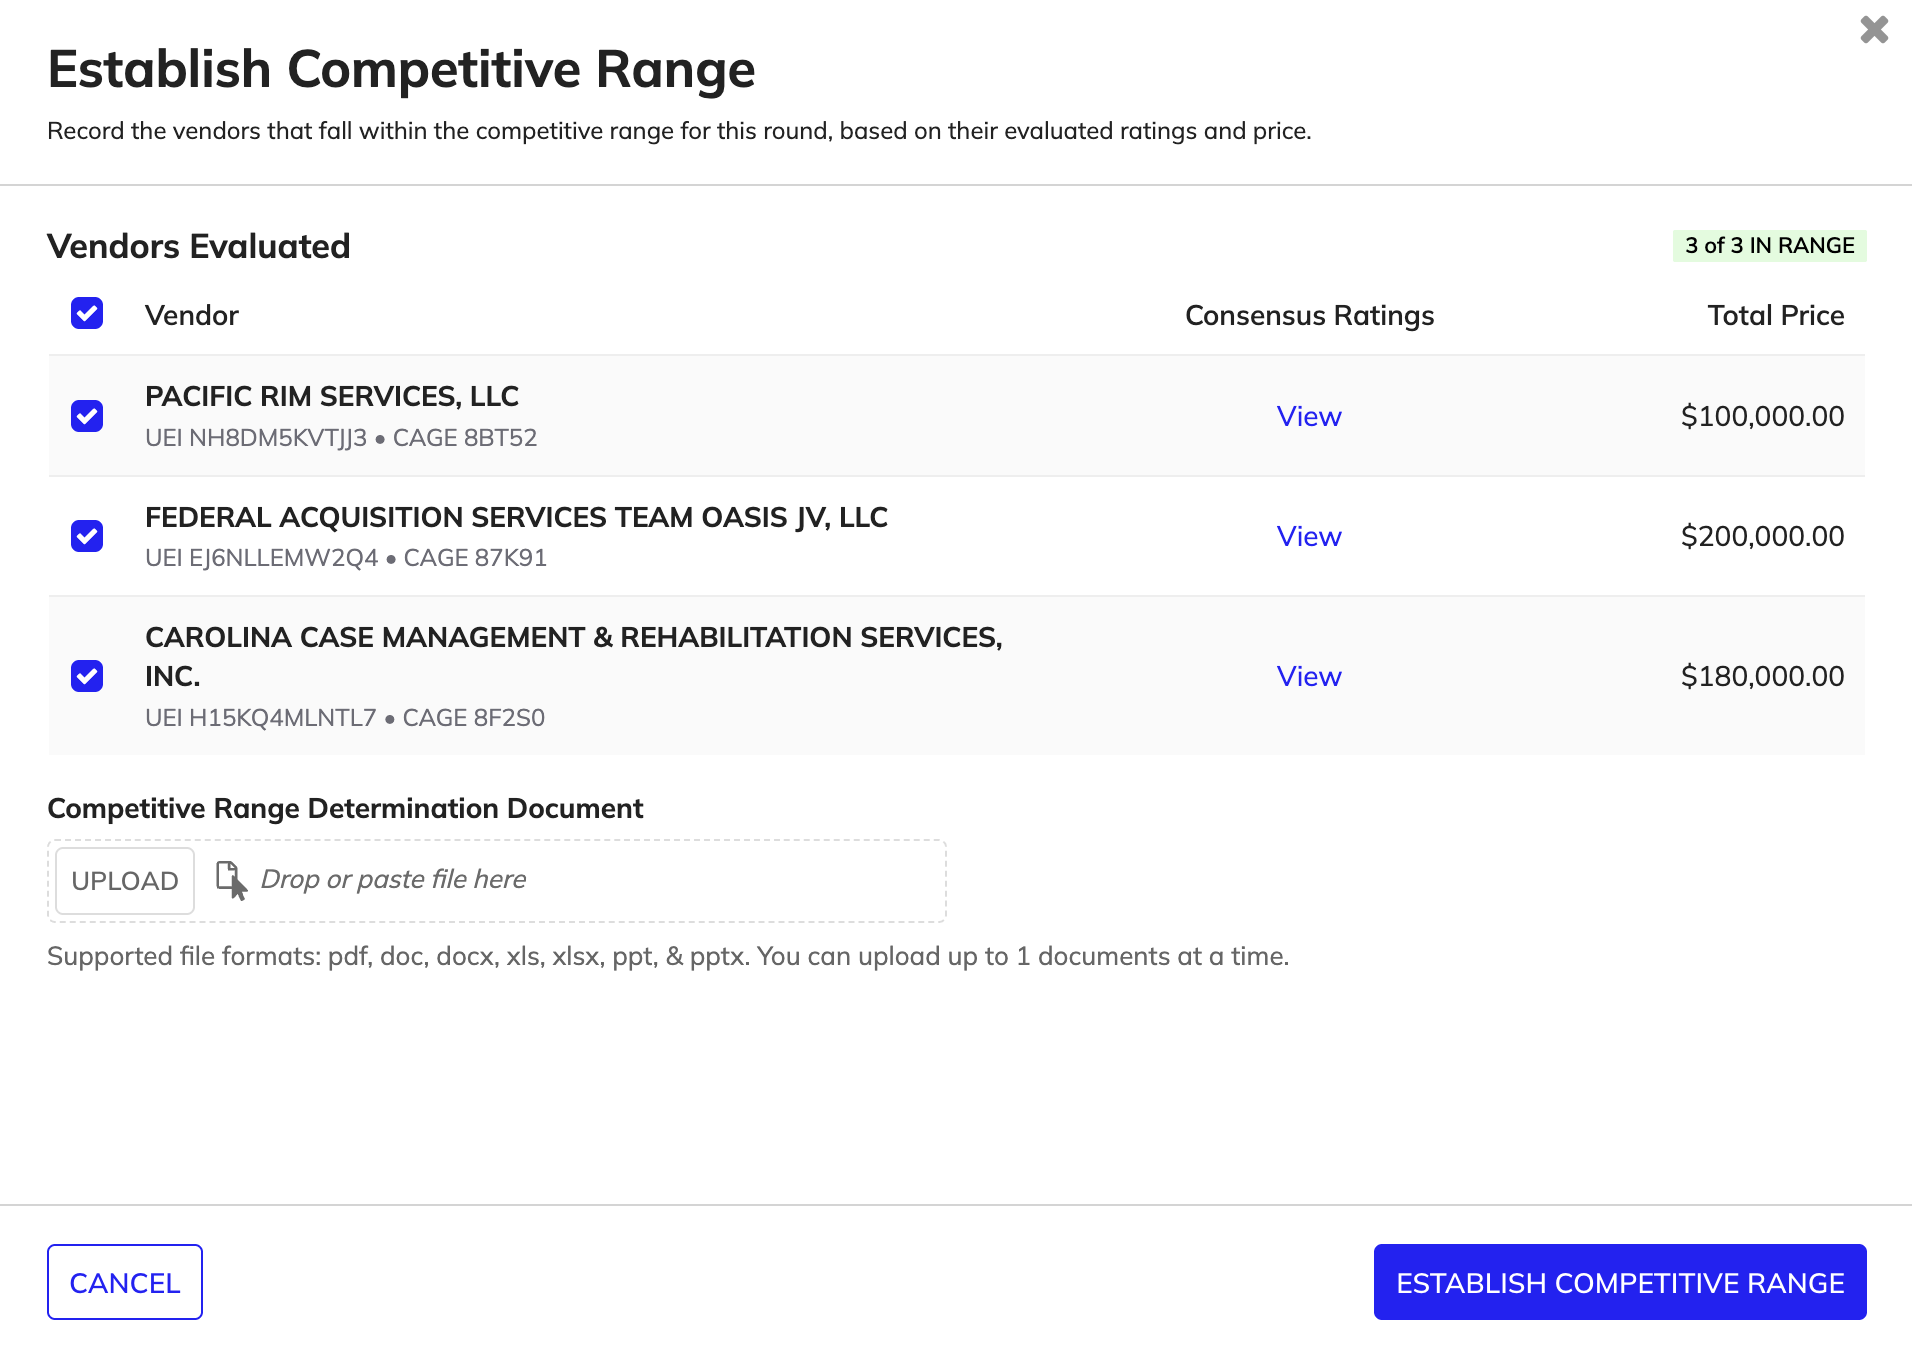Click Competitive Range Determination Document label

click(345, 808)
